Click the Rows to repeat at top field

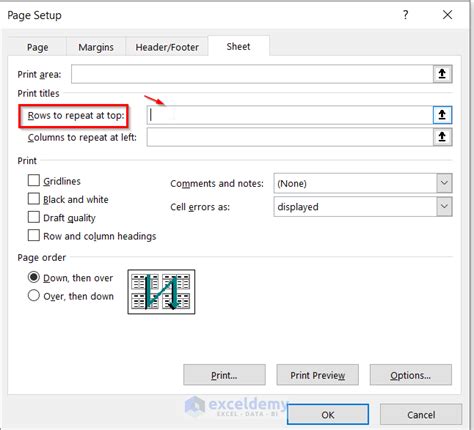pos(290,115)
